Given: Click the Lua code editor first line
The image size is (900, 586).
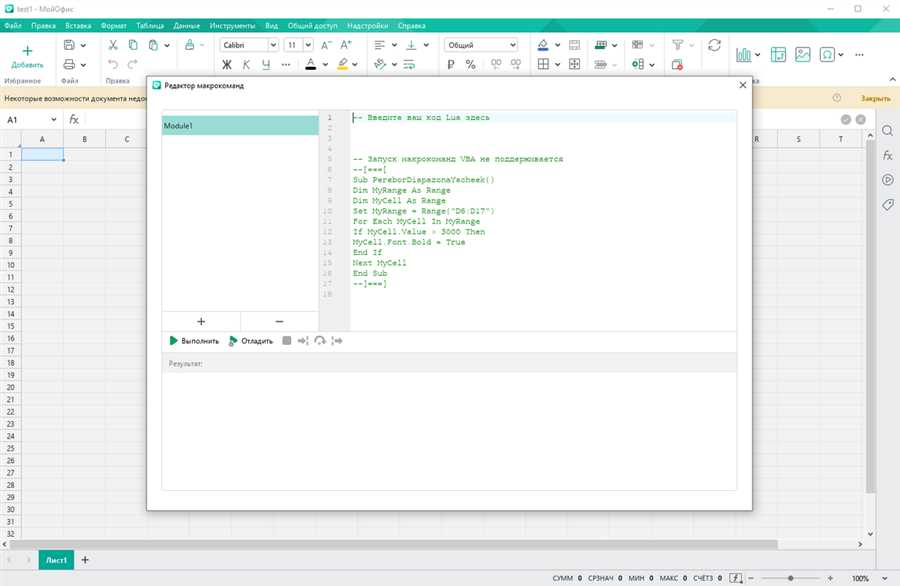Looking at the screenshot, I should coord(544,117).
